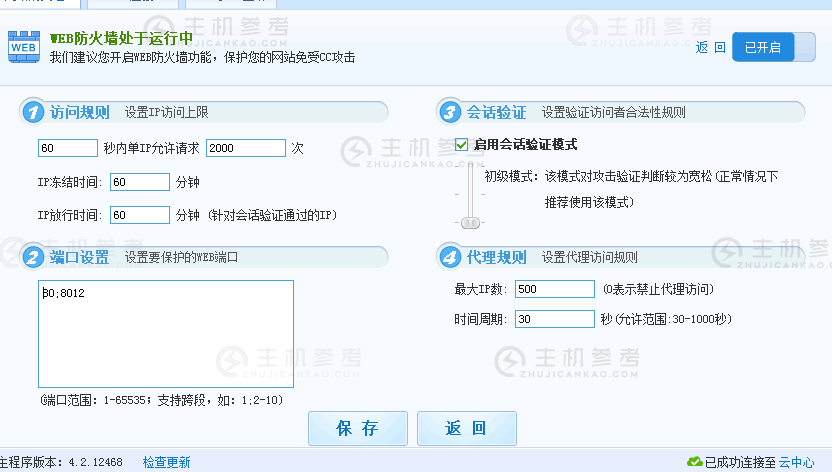832x472 pixels.
Task: Click the 返回 link near the top switch
Action: tap(710, 47)
